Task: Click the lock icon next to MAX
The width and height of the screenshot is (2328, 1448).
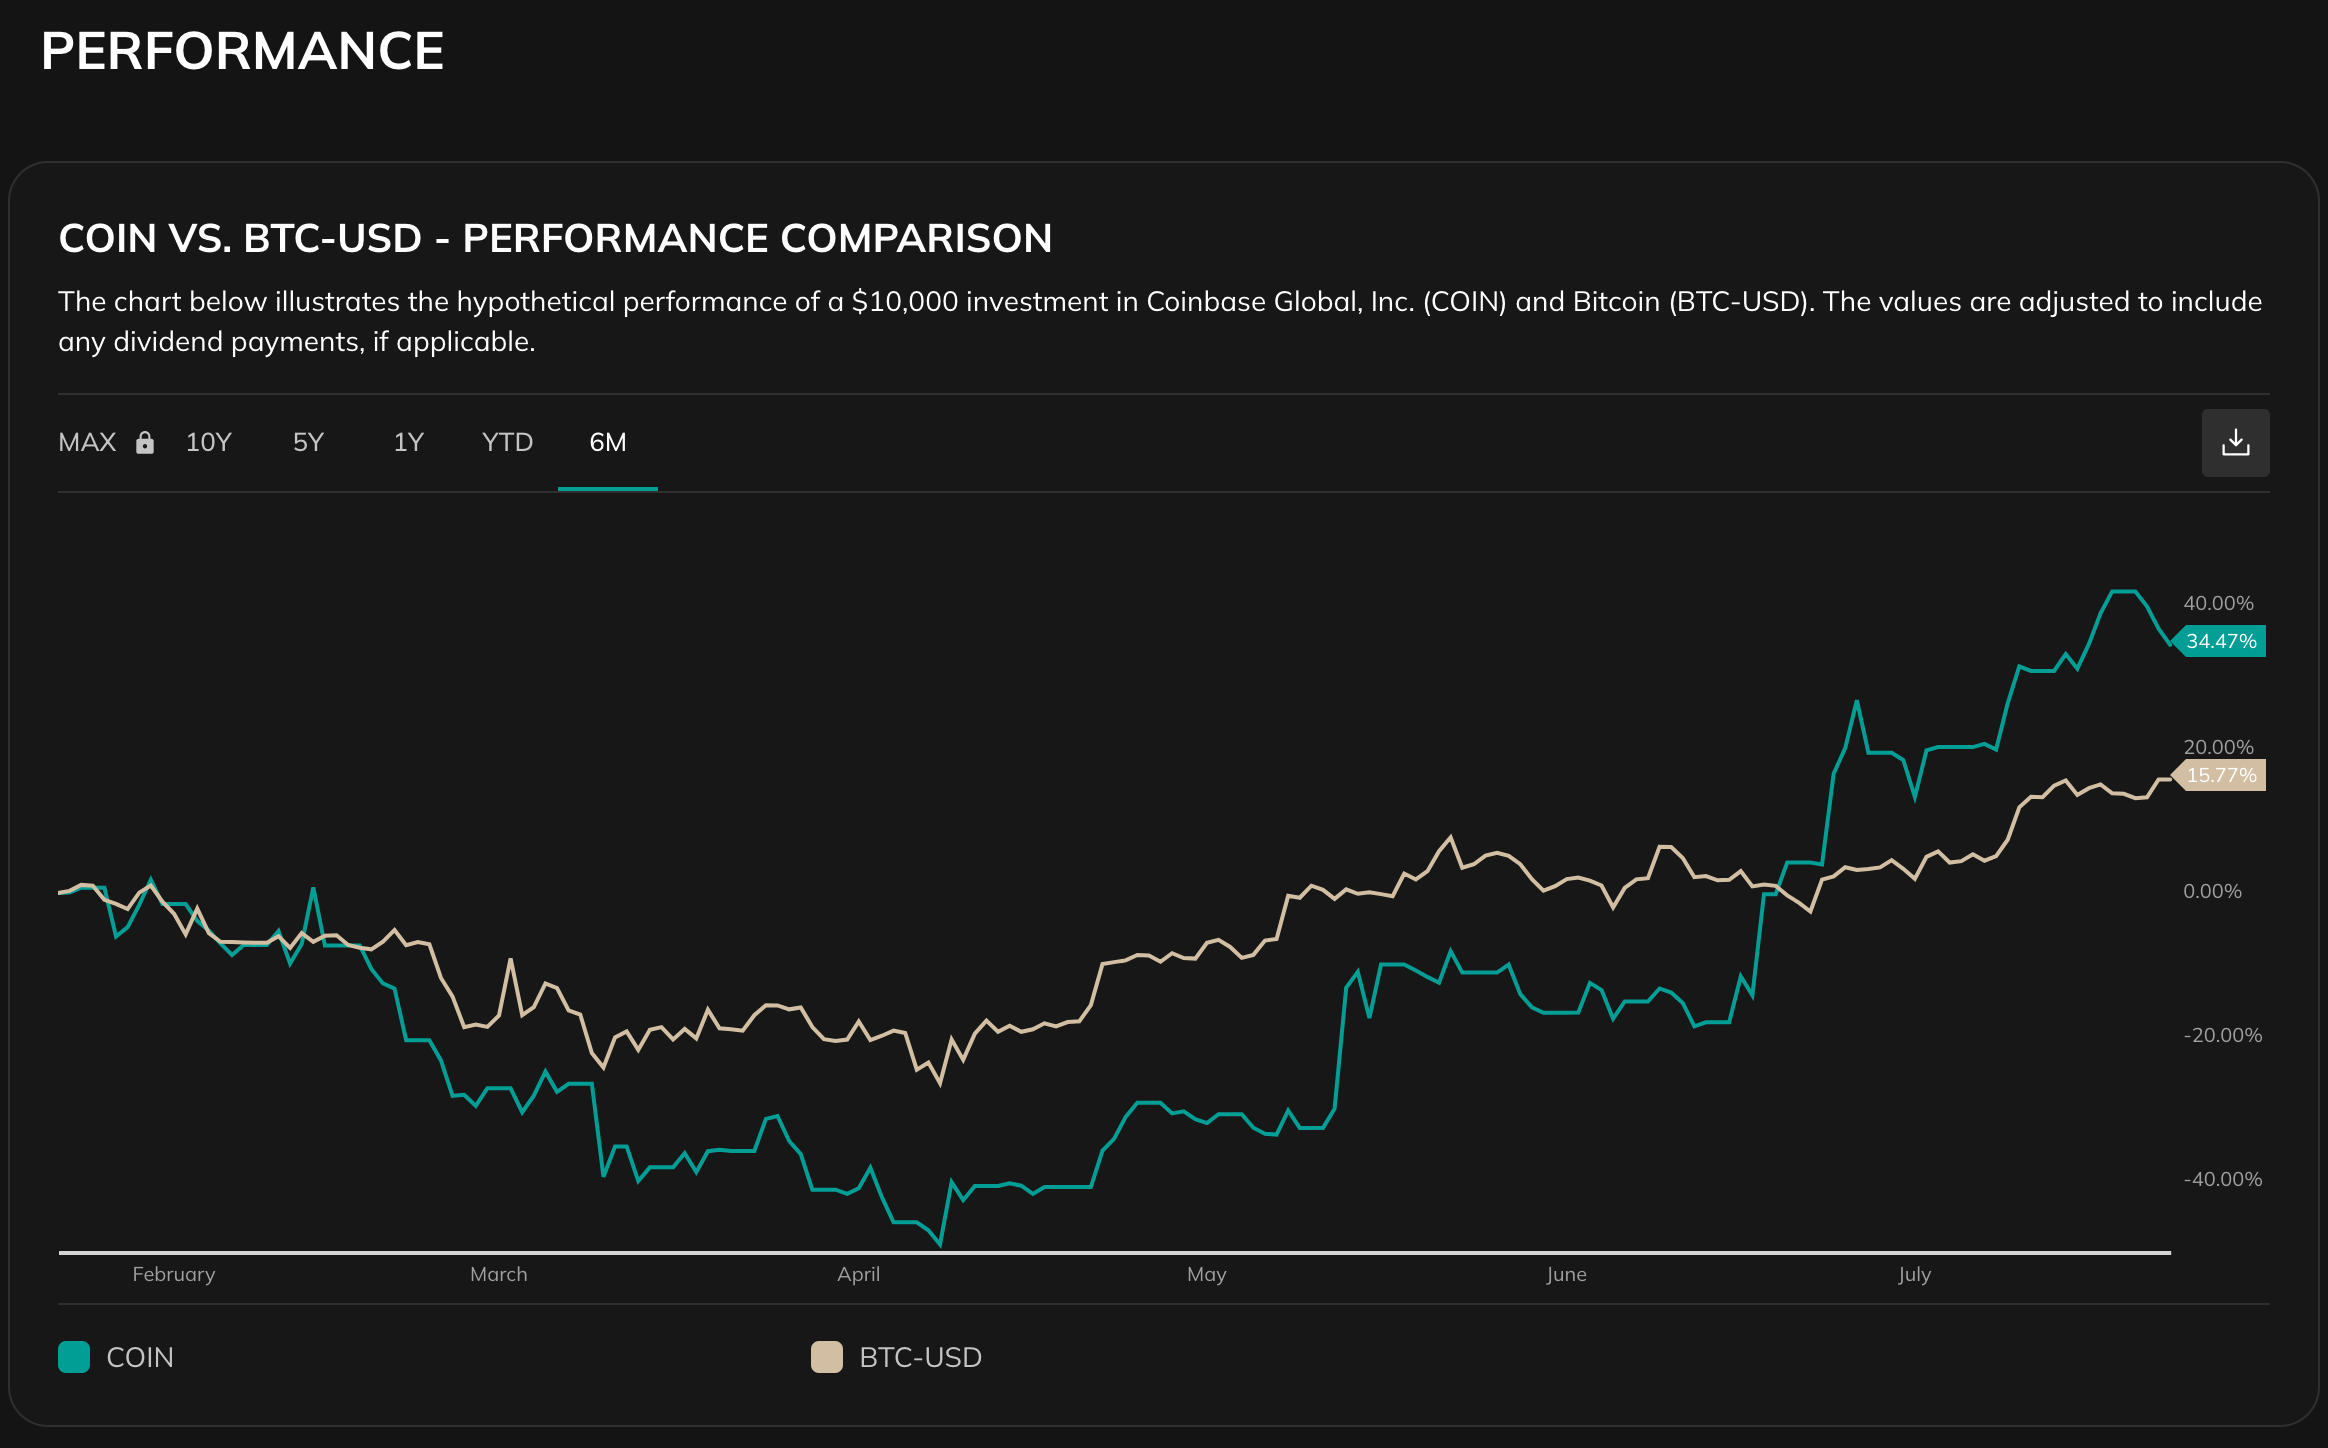Action: (145, 443)
